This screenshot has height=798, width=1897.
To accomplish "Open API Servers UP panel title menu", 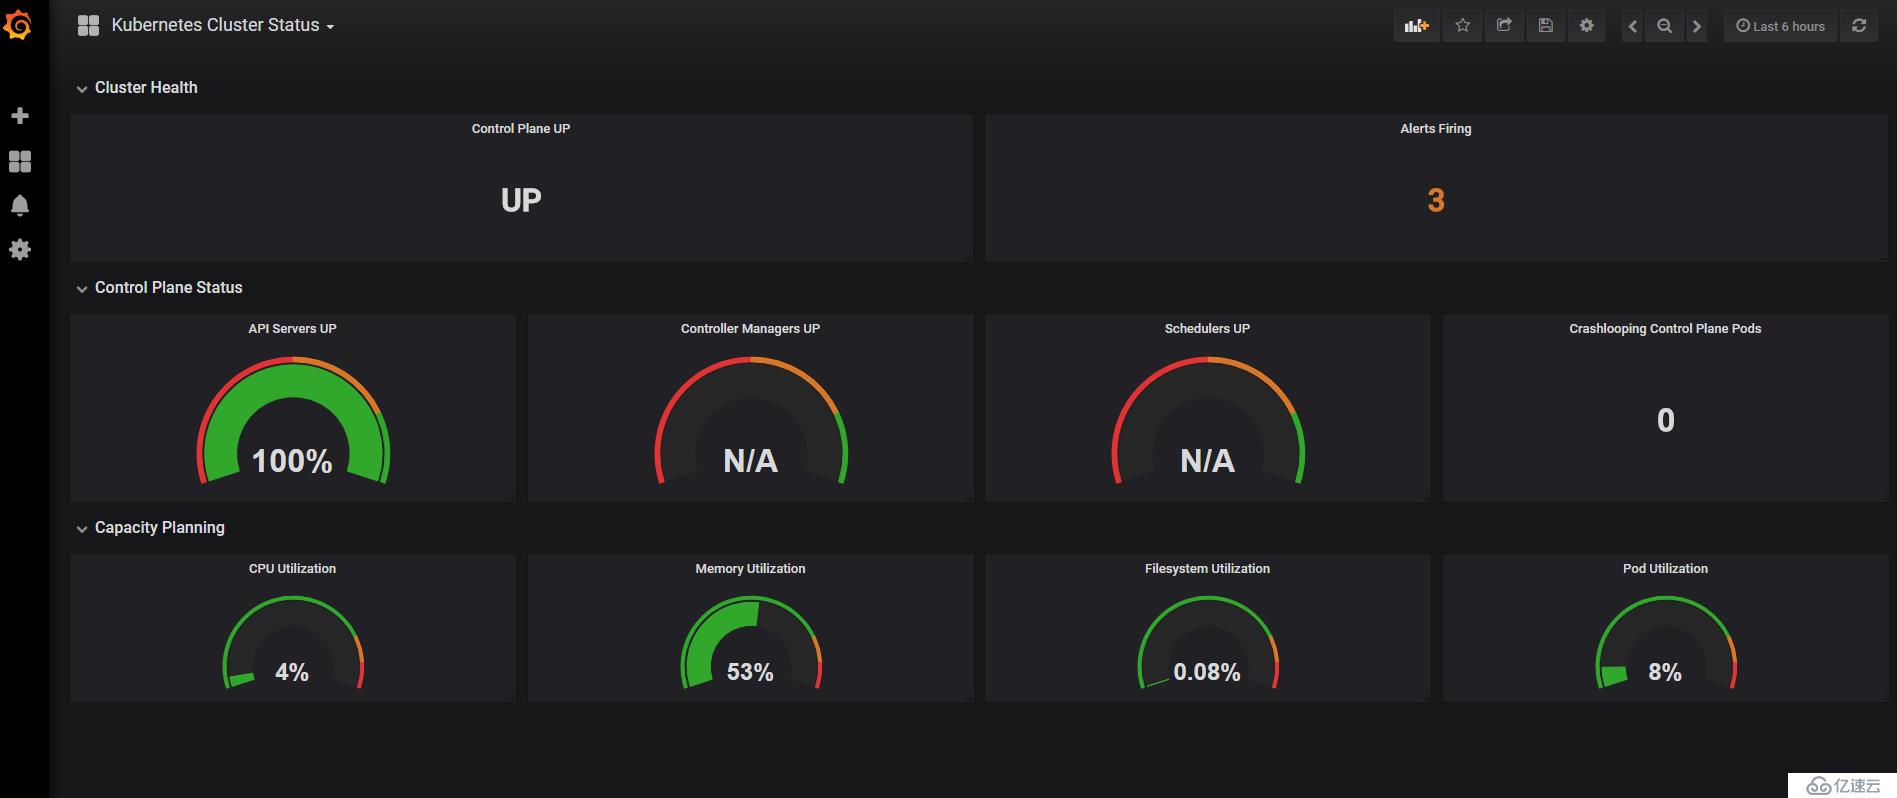I will (x=293, y=329).
